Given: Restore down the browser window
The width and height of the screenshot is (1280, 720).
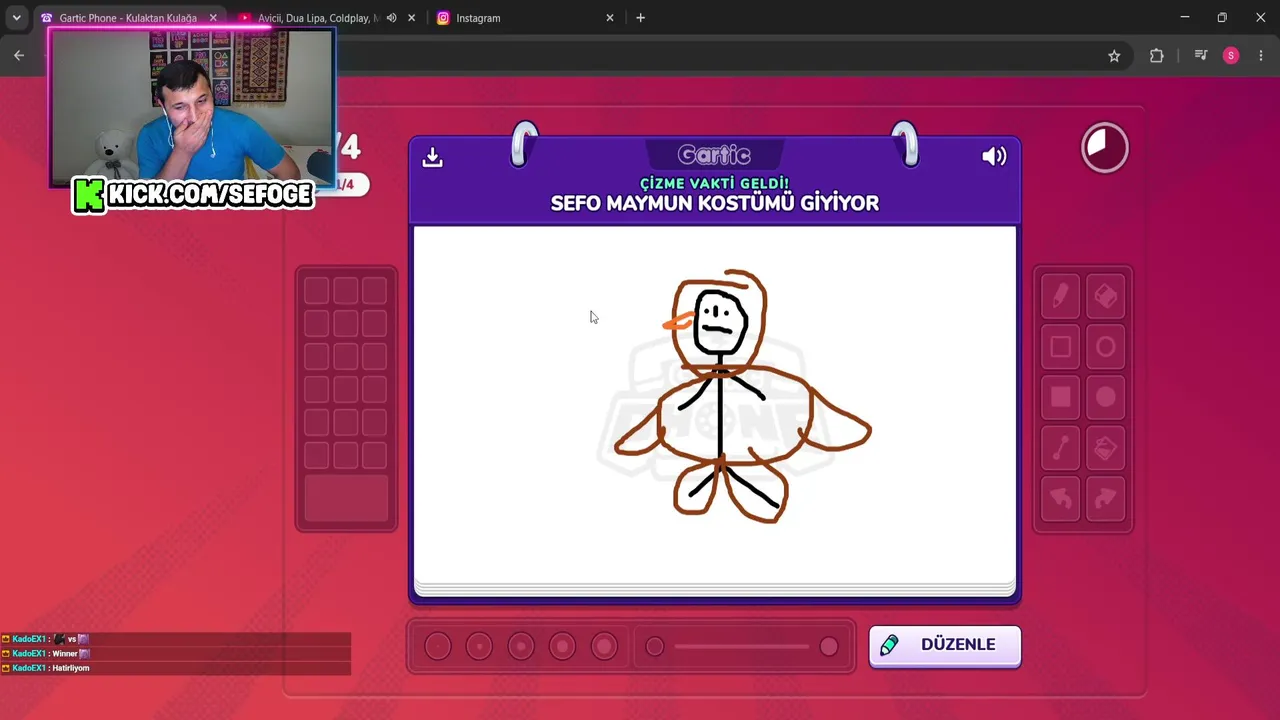Looking at the screenshot, I should point(1222,17).
